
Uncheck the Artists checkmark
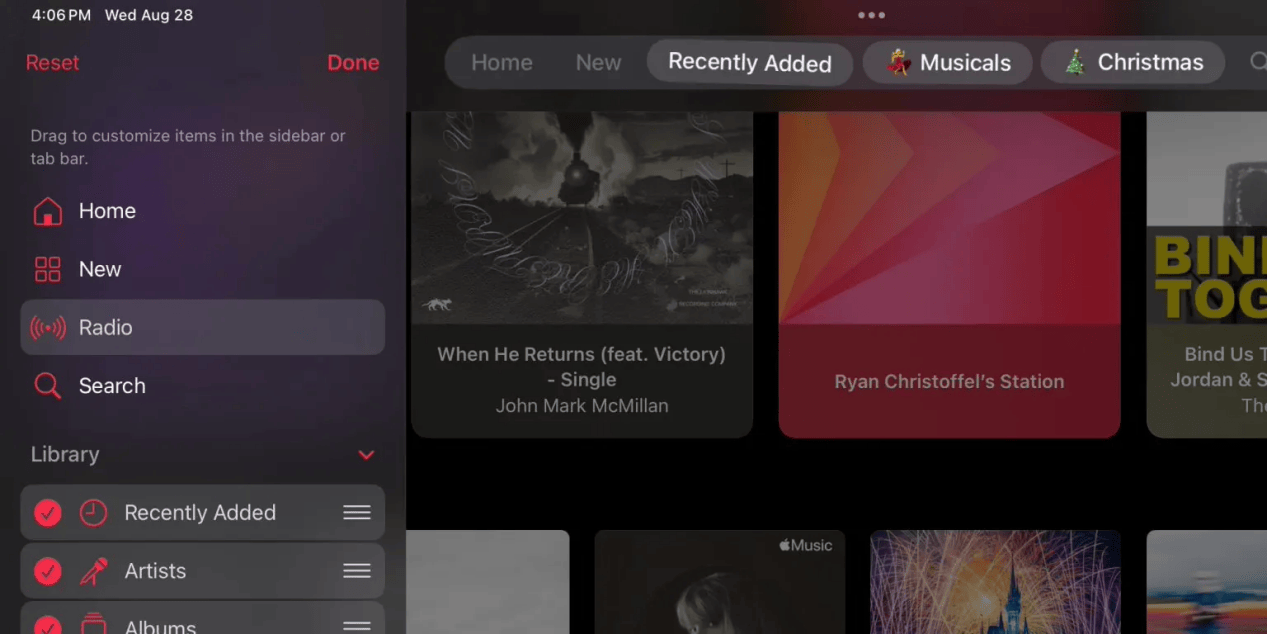48,571
